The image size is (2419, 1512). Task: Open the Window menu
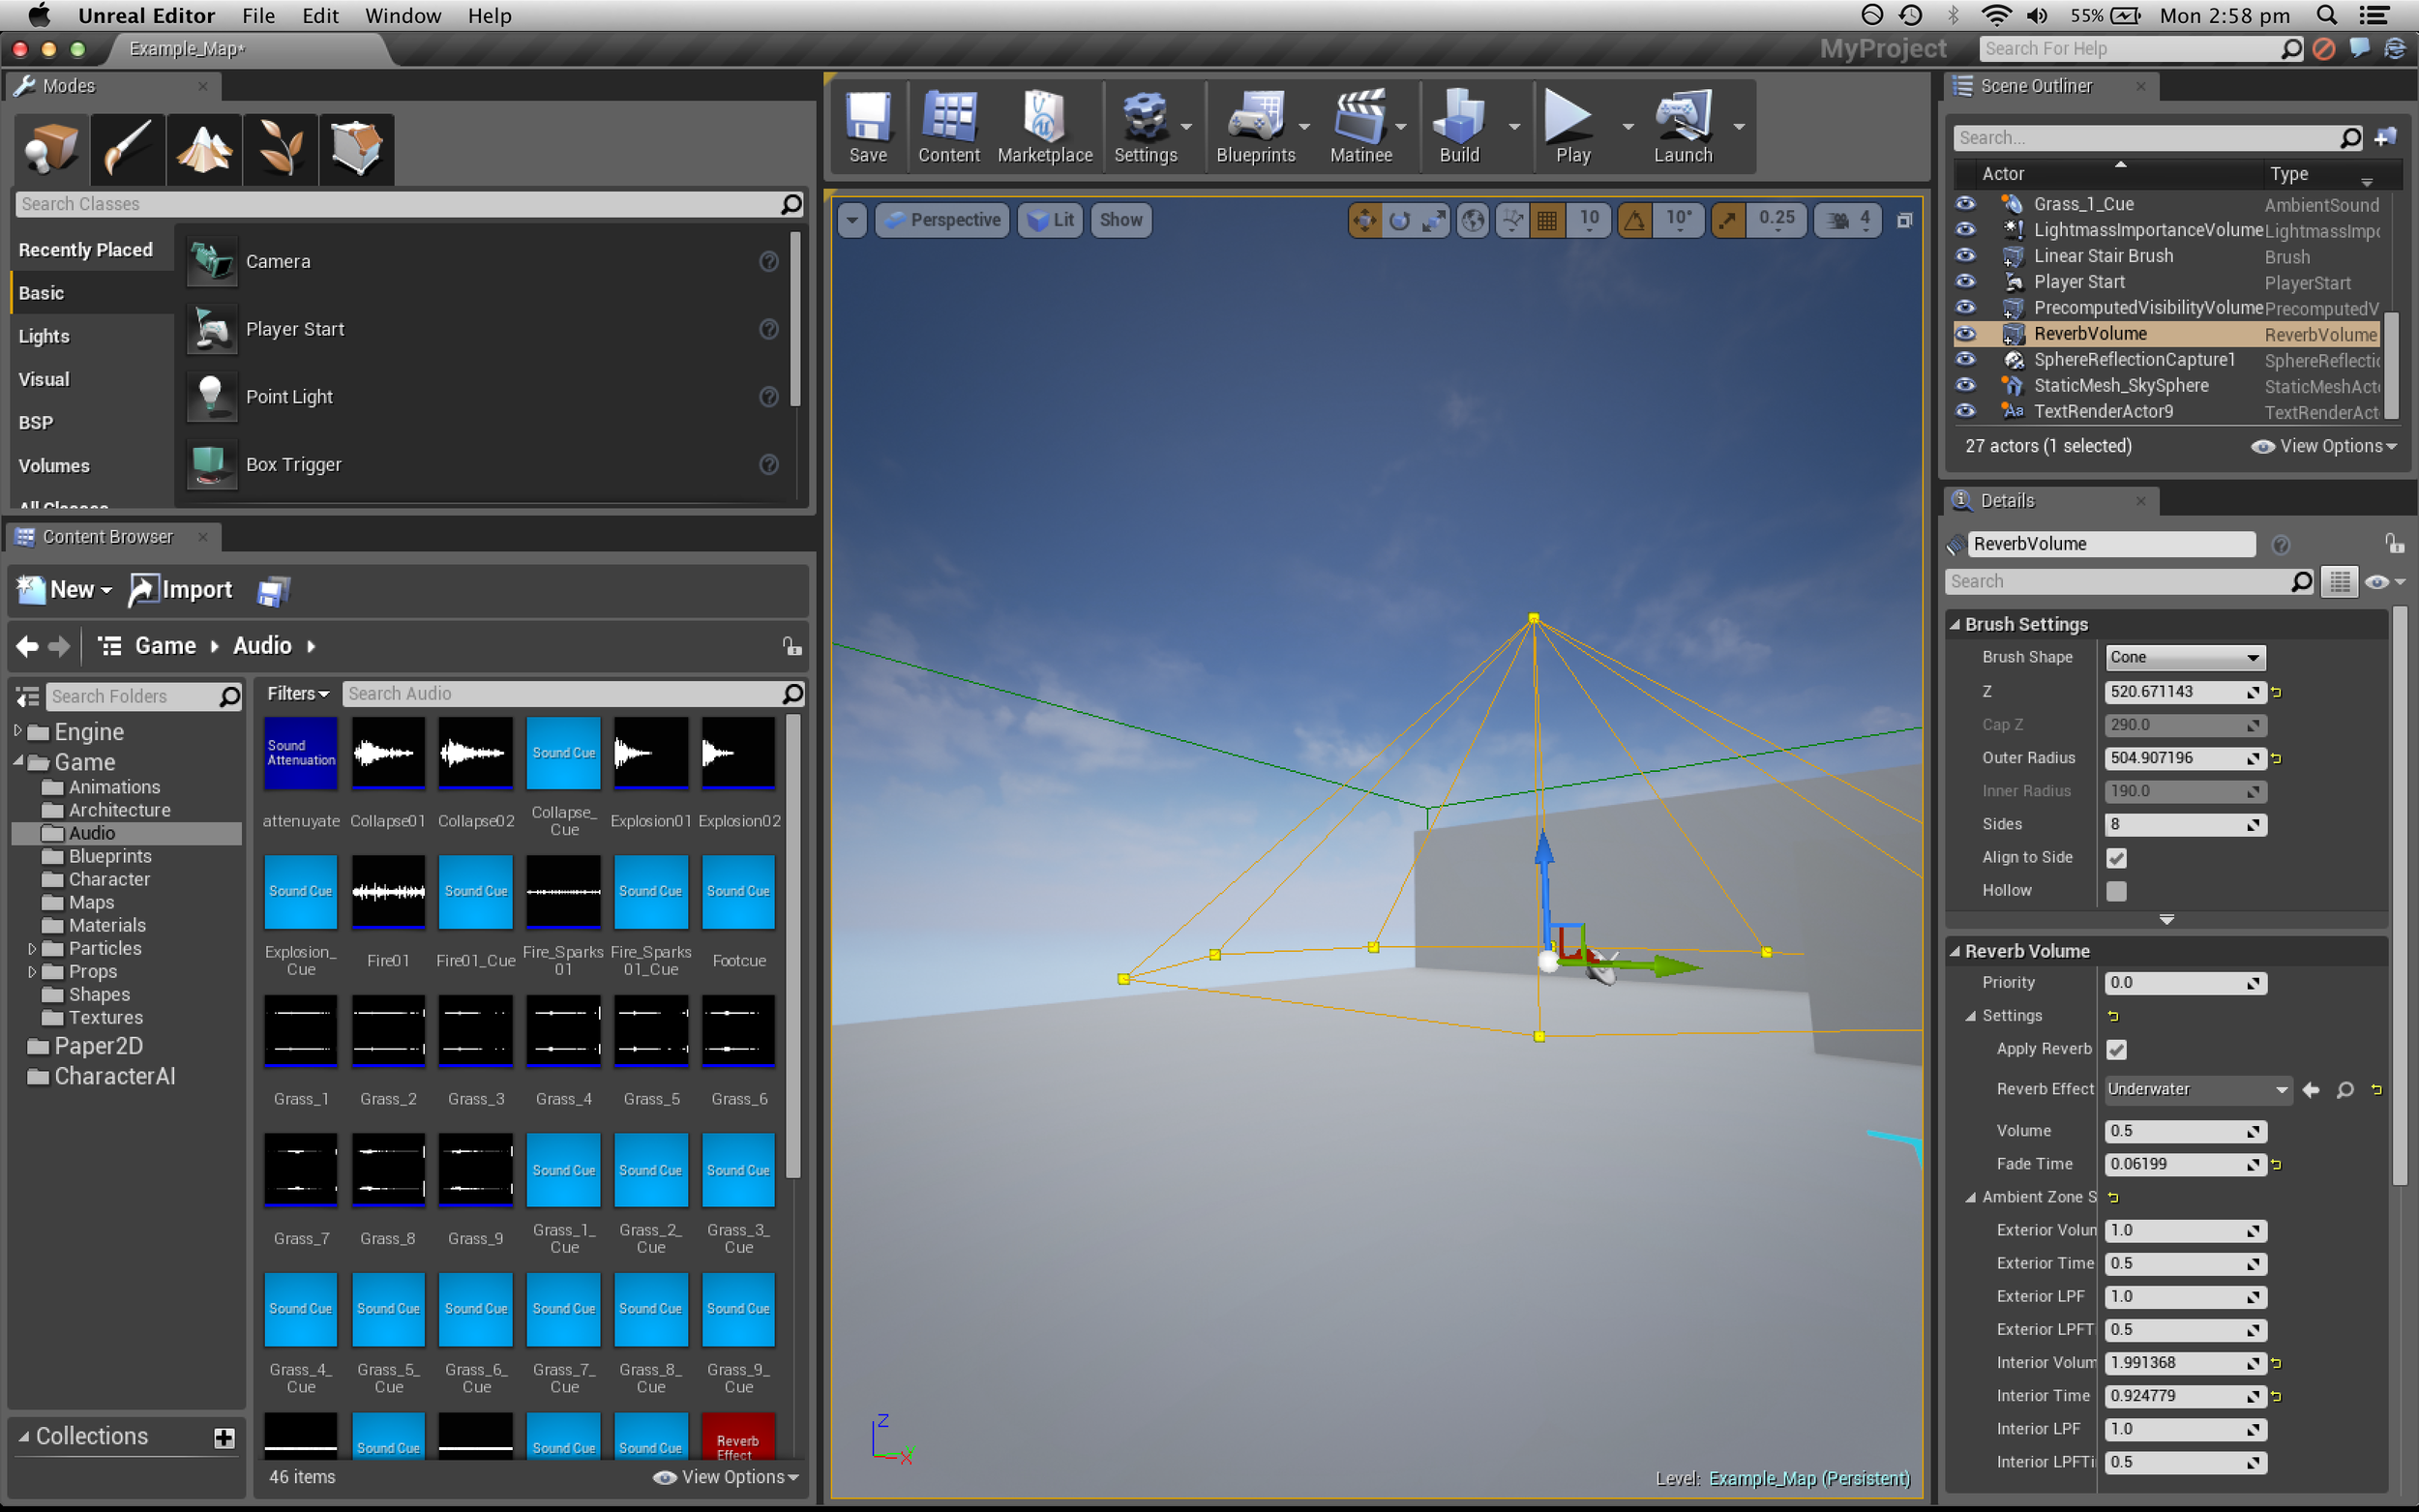[x=402, y=15]
